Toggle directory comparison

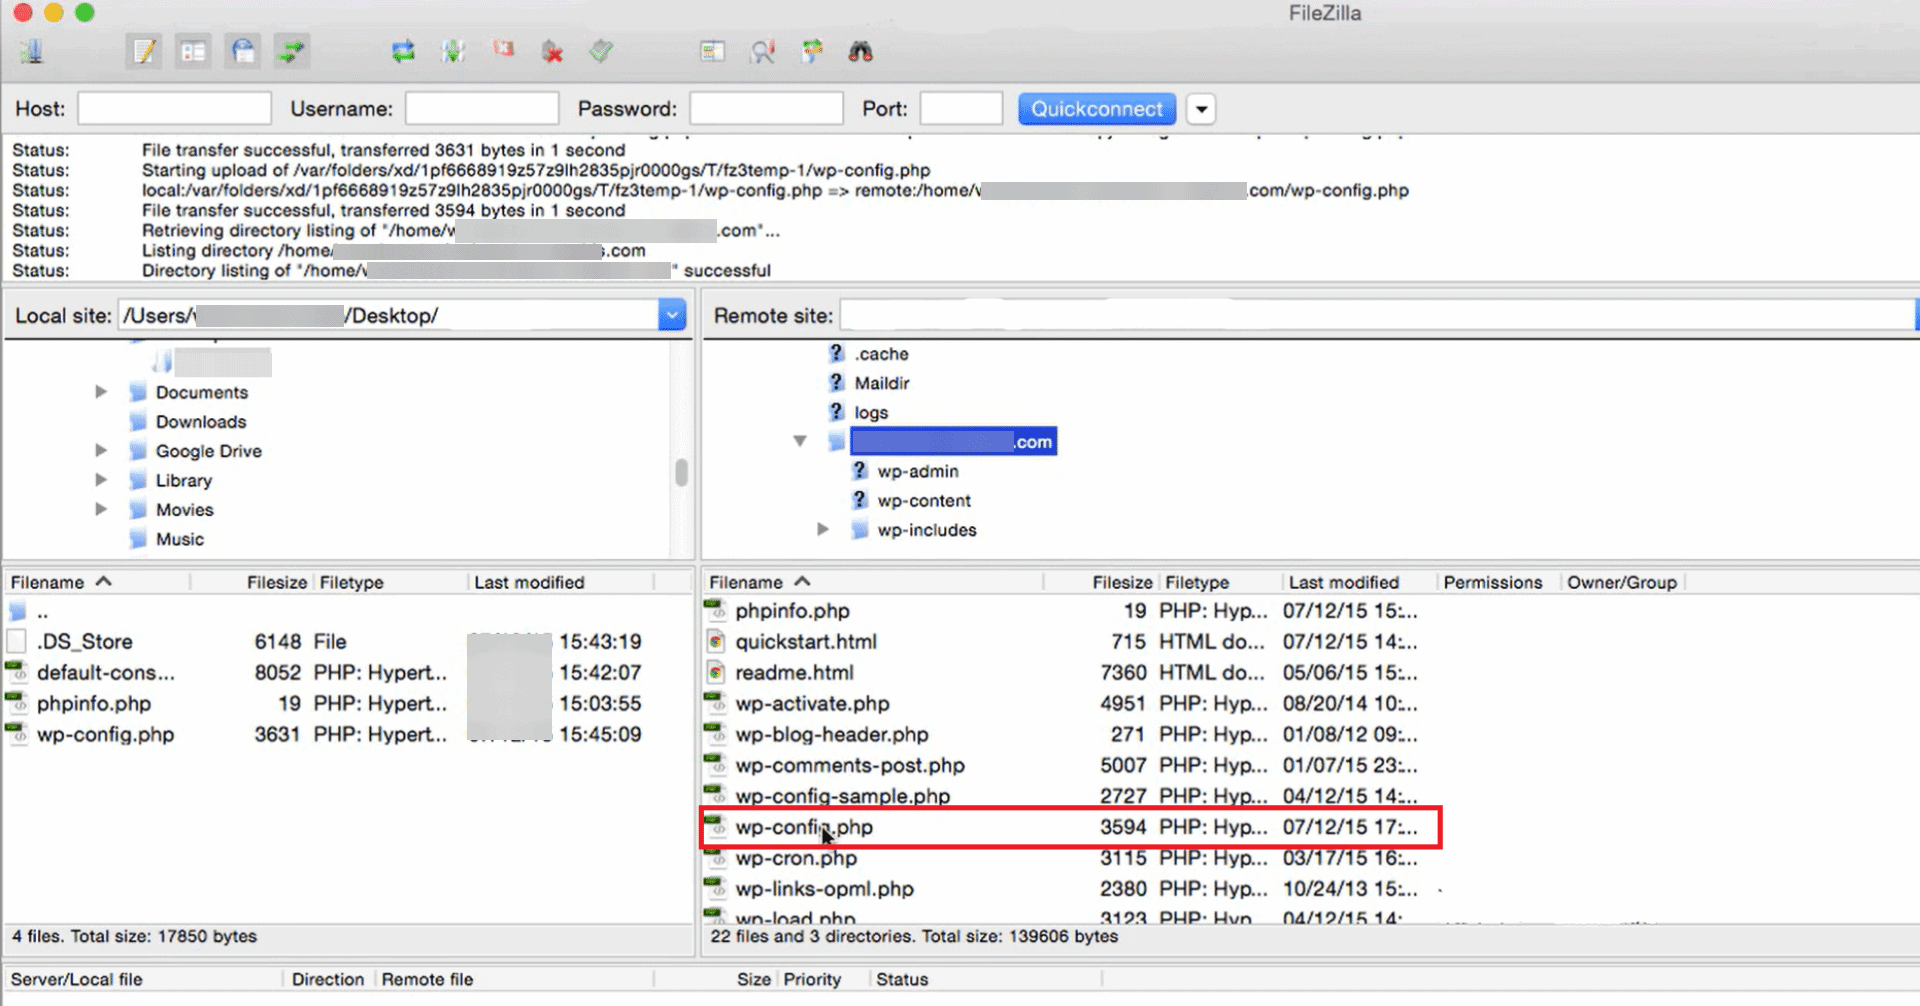tap(763, 51)
